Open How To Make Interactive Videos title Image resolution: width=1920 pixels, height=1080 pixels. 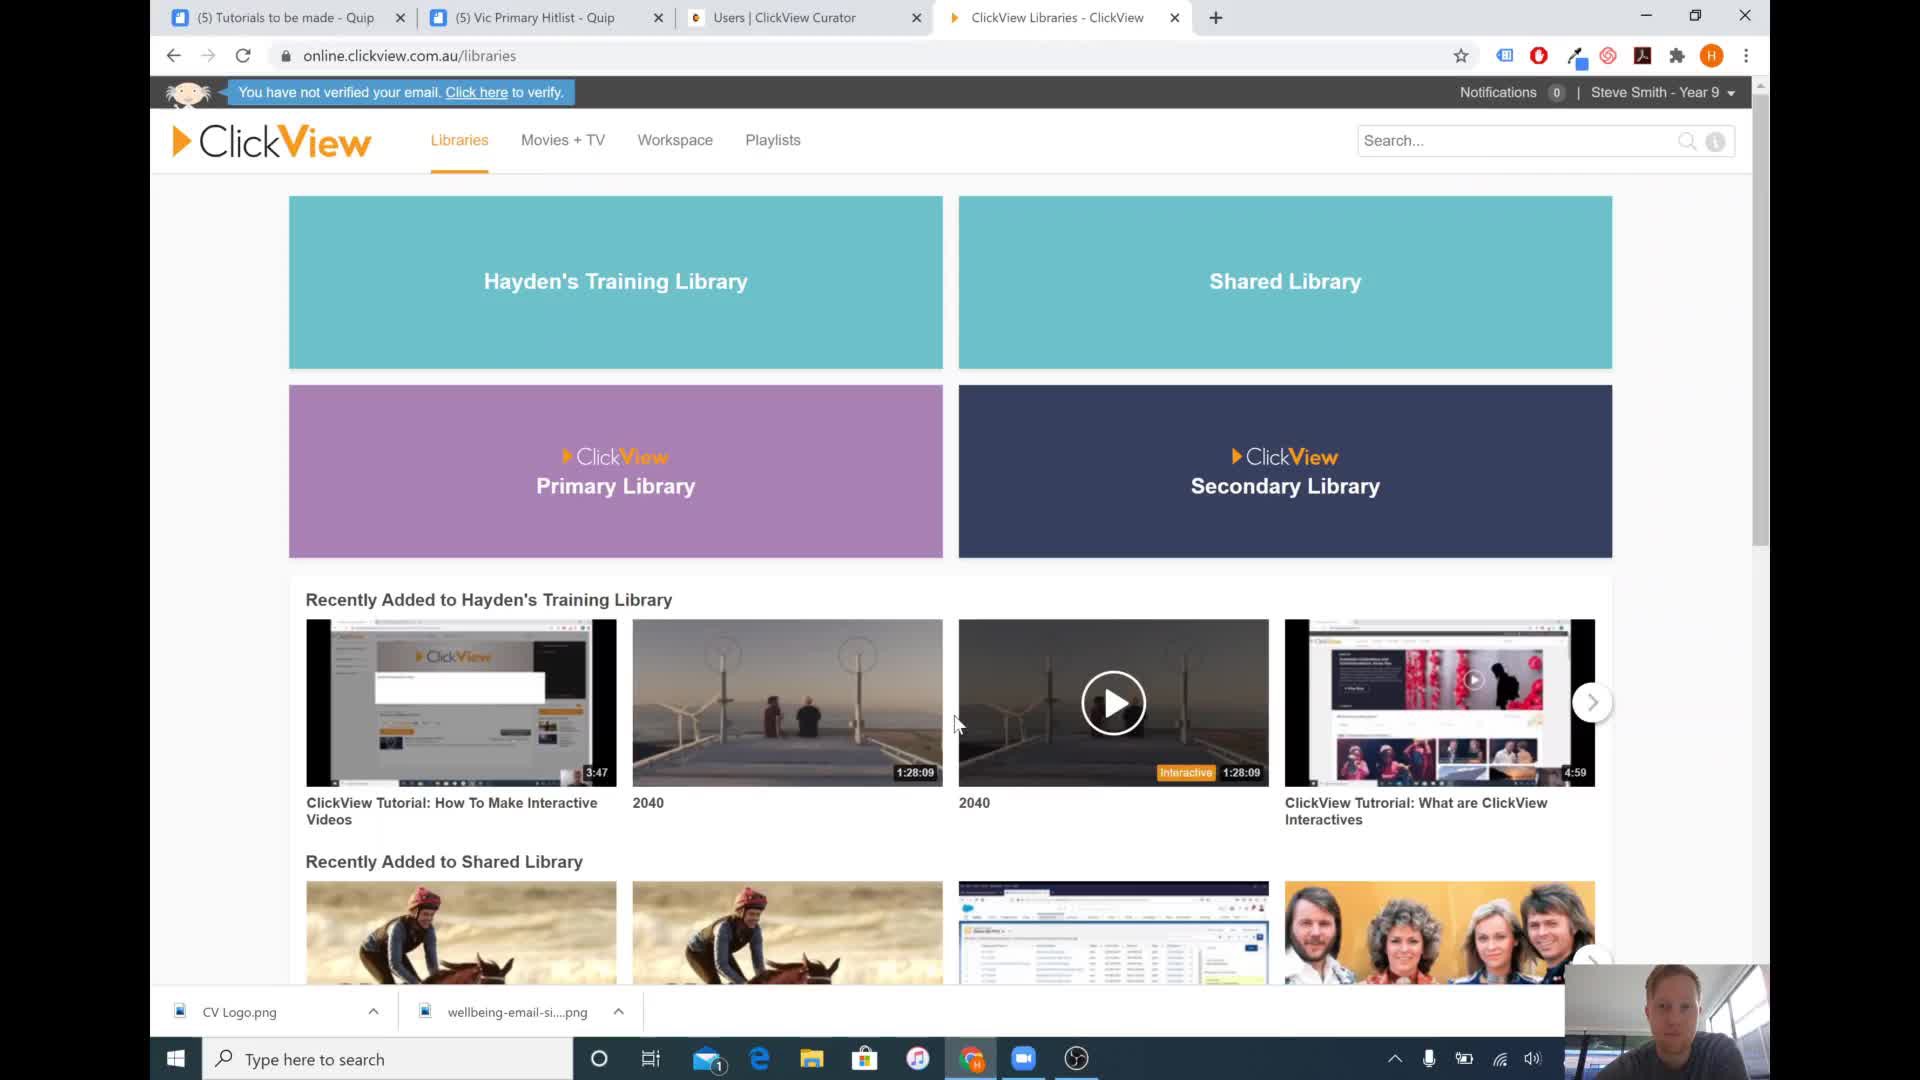(452, 811)
